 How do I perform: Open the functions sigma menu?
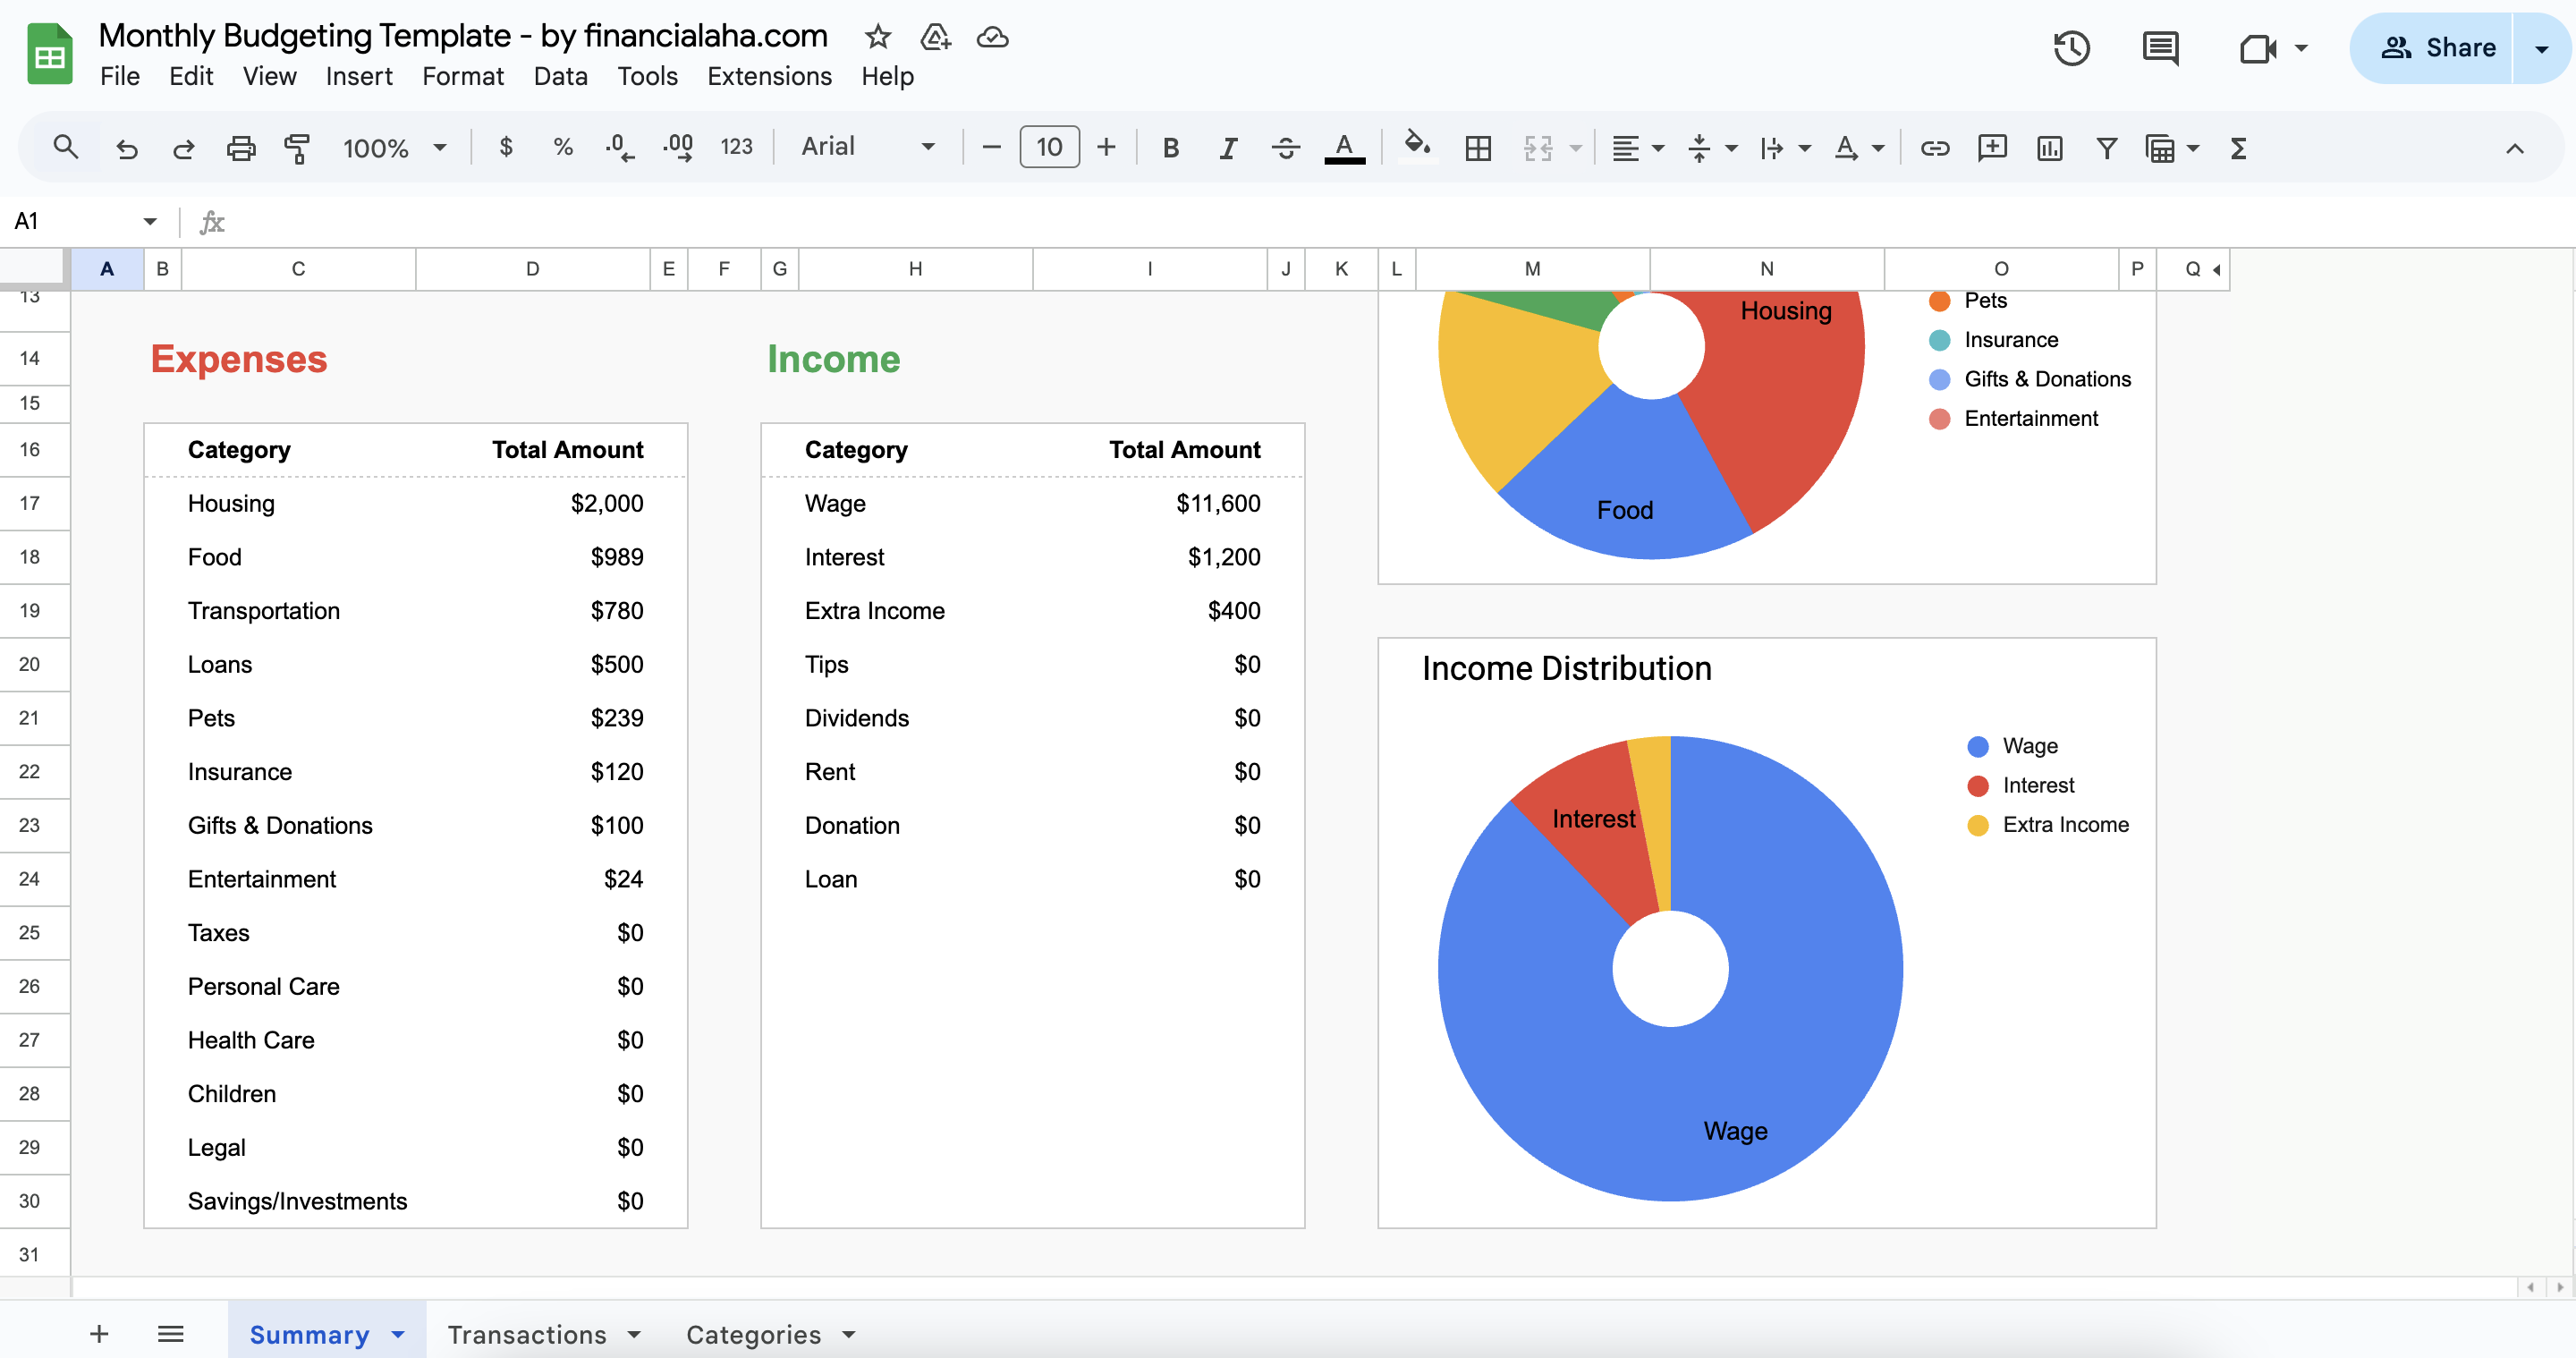[x=2239, y=148]
